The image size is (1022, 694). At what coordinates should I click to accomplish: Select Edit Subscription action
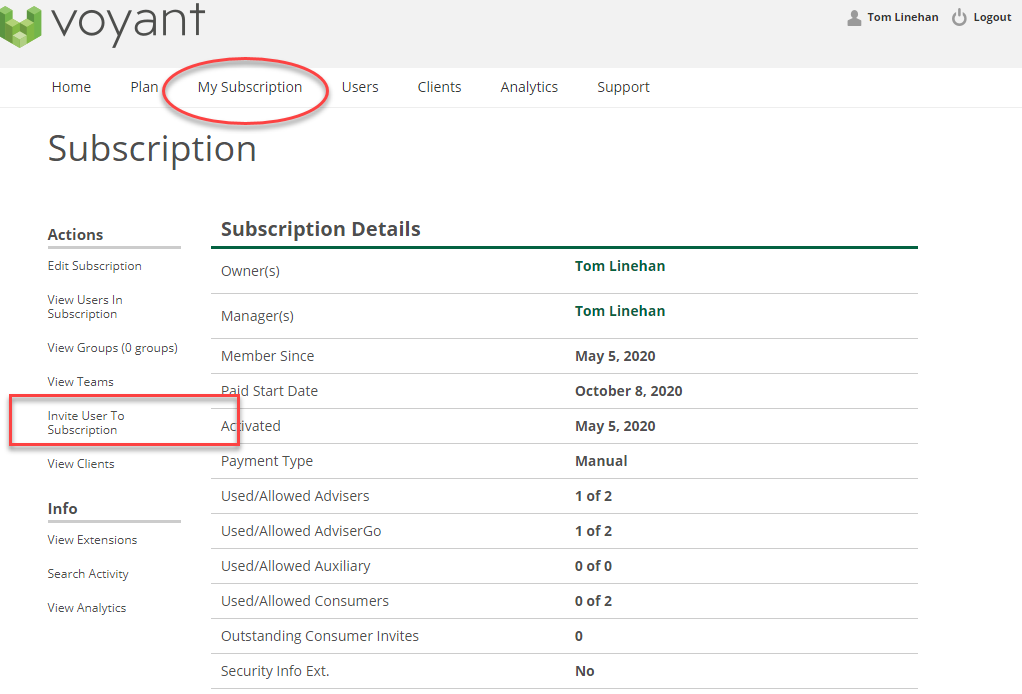tap(95, 266)
